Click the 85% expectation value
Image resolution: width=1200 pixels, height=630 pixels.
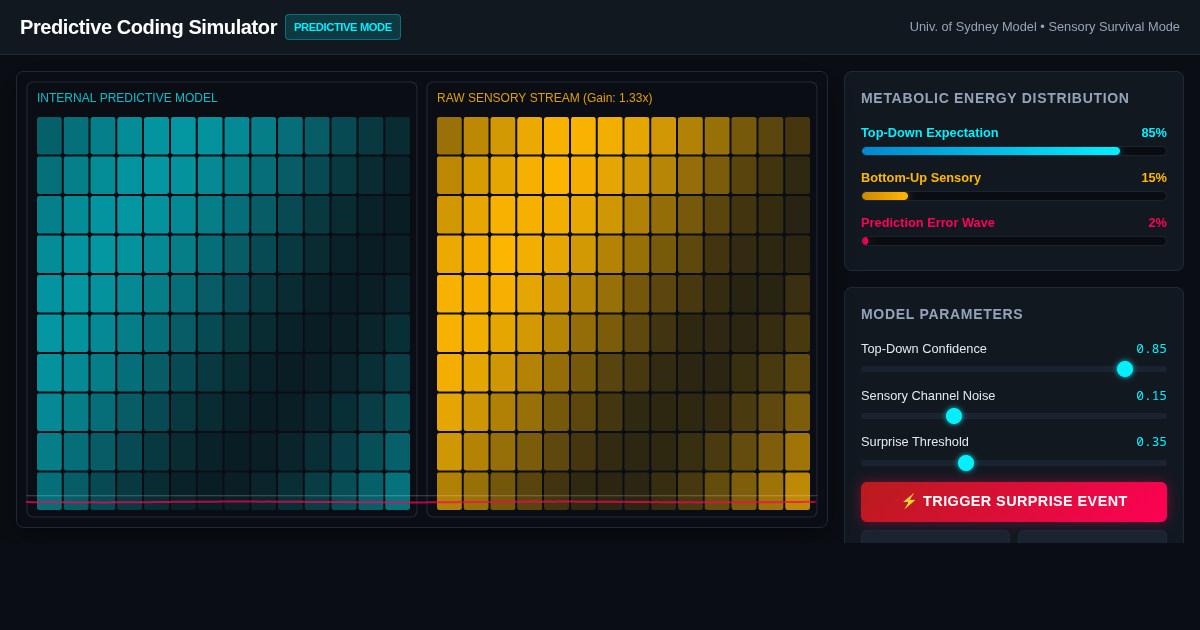click(x=1154, y=132)
